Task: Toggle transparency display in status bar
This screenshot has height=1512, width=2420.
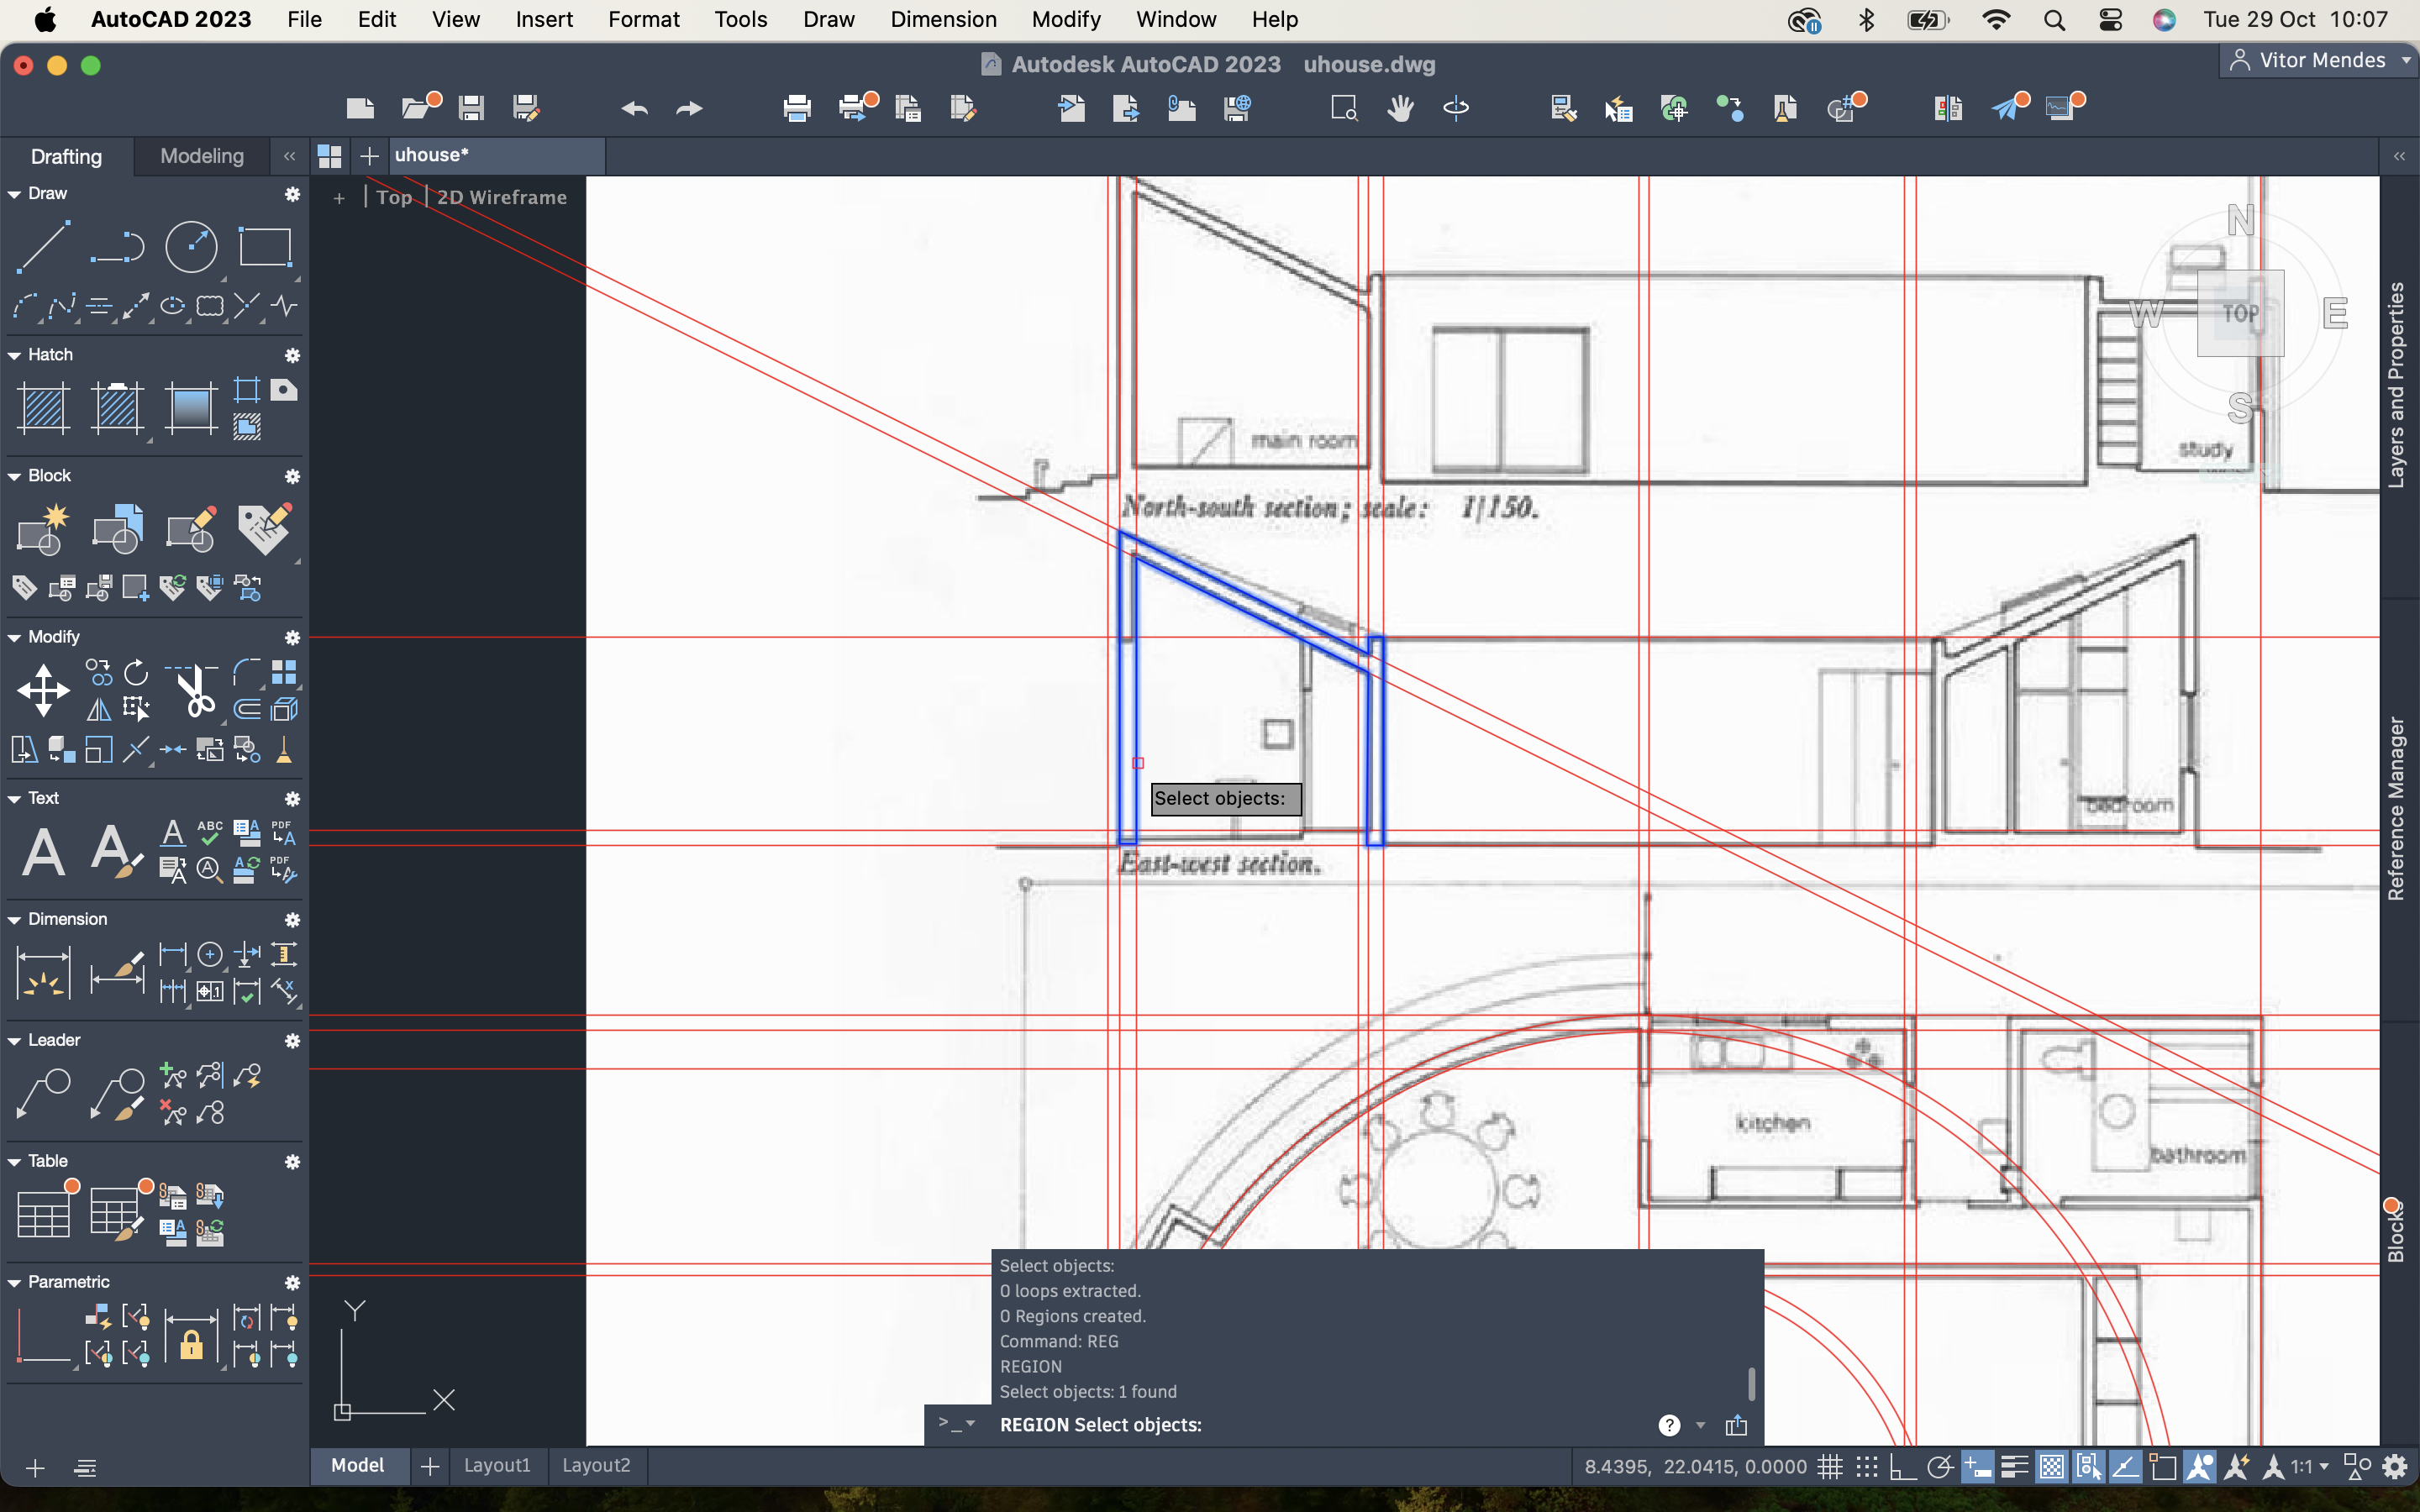Action: [x=2051, y=1467]
